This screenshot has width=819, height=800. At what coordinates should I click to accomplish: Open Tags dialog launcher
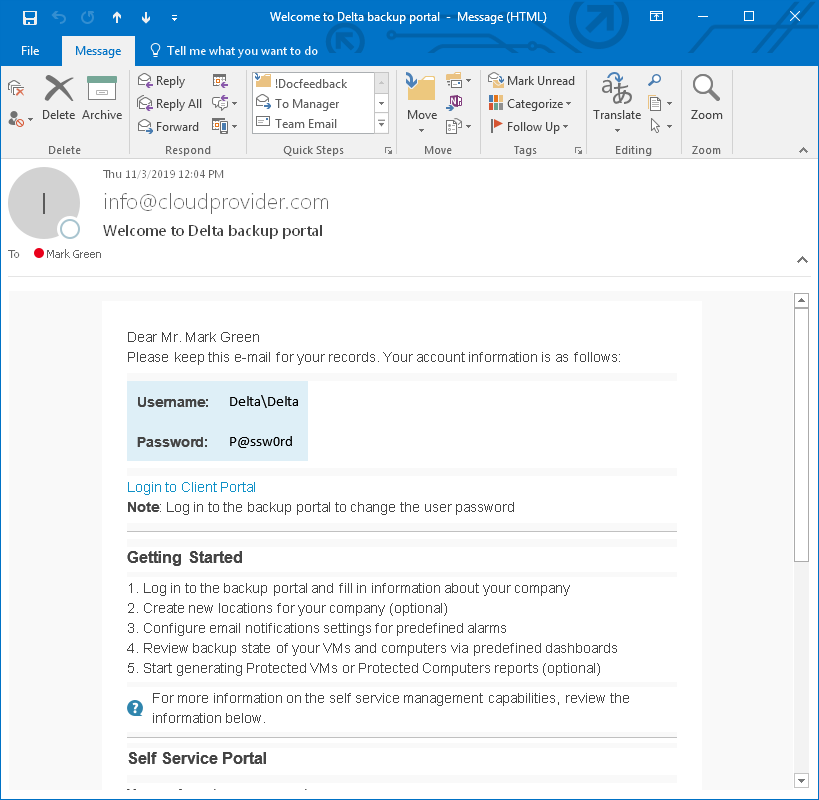tap(578, 150)
